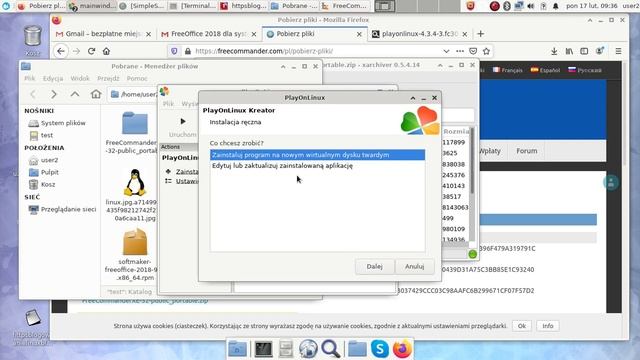Viewport: 640px width, 360px height.
Task: Open Firefox downloads arrow icon
Action: (x=554, y=51)
